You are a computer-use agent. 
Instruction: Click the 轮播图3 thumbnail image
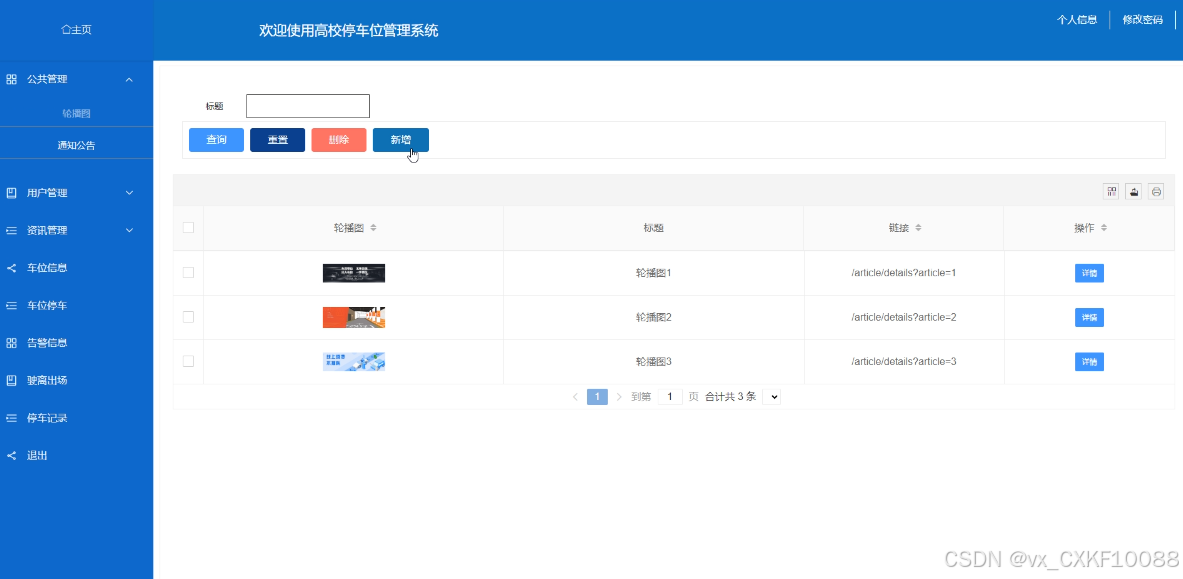tap(354, 362)
